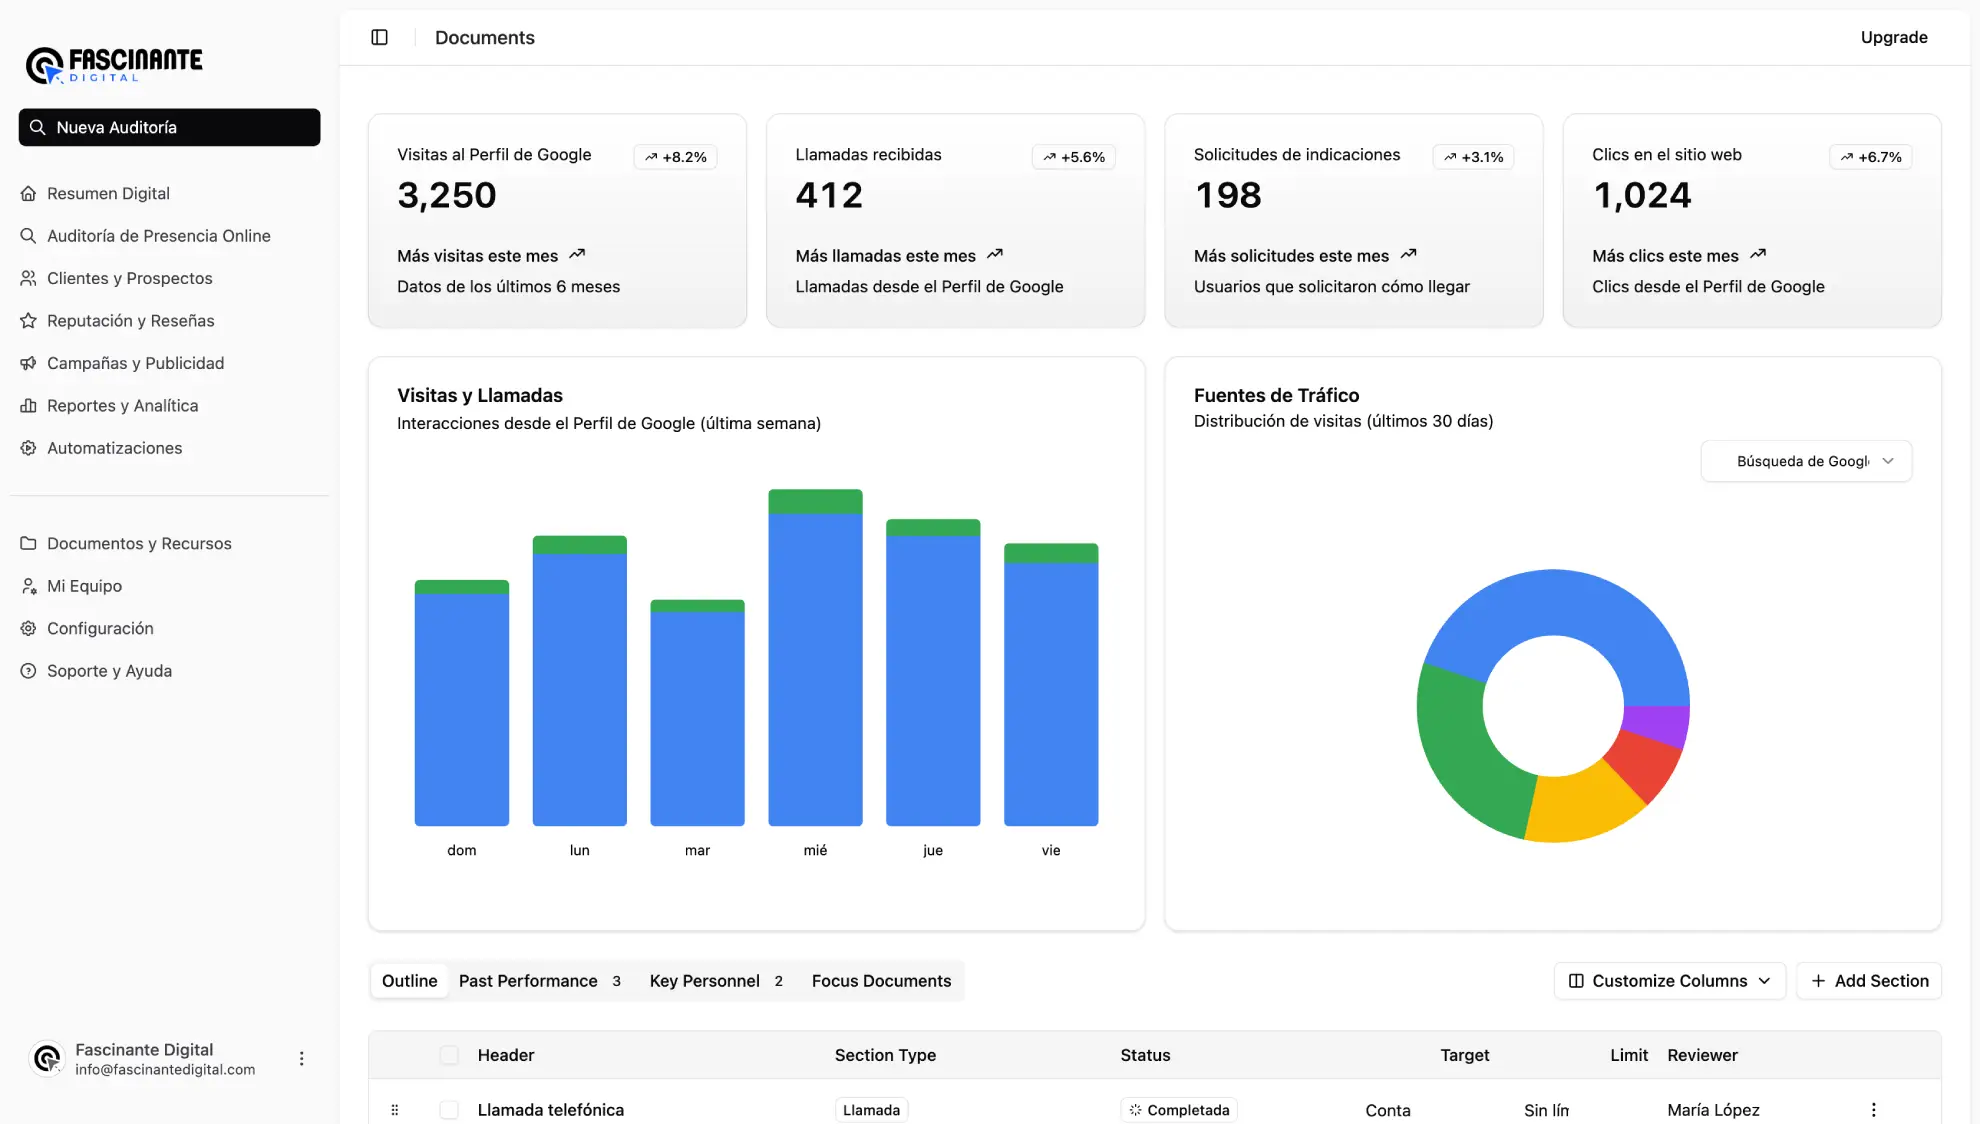This screenshot has width=1980, height=1124.
Task: Open the Customize Columns dropdown
Action: click(1669, 981)
